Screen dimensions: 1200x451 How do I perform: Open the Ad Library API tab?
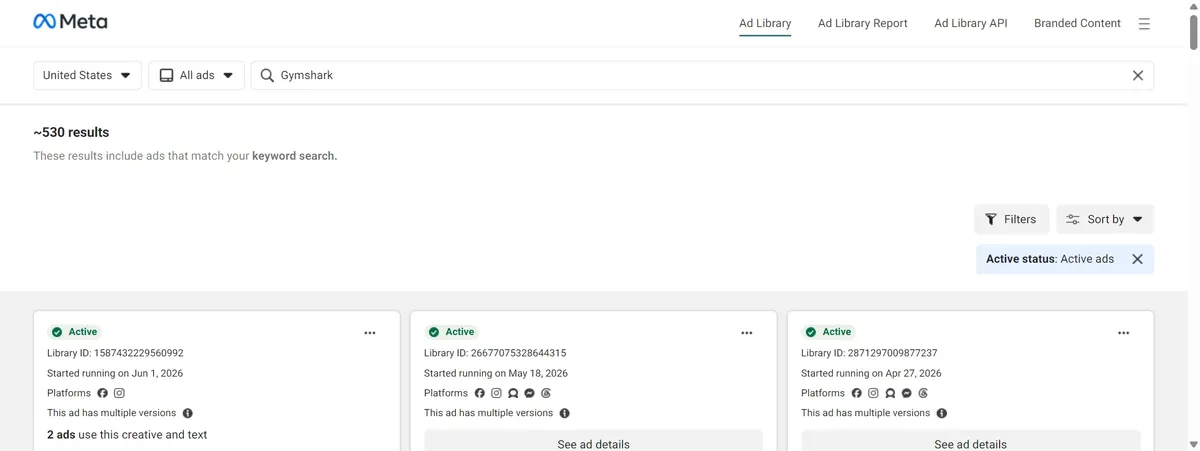971,23
